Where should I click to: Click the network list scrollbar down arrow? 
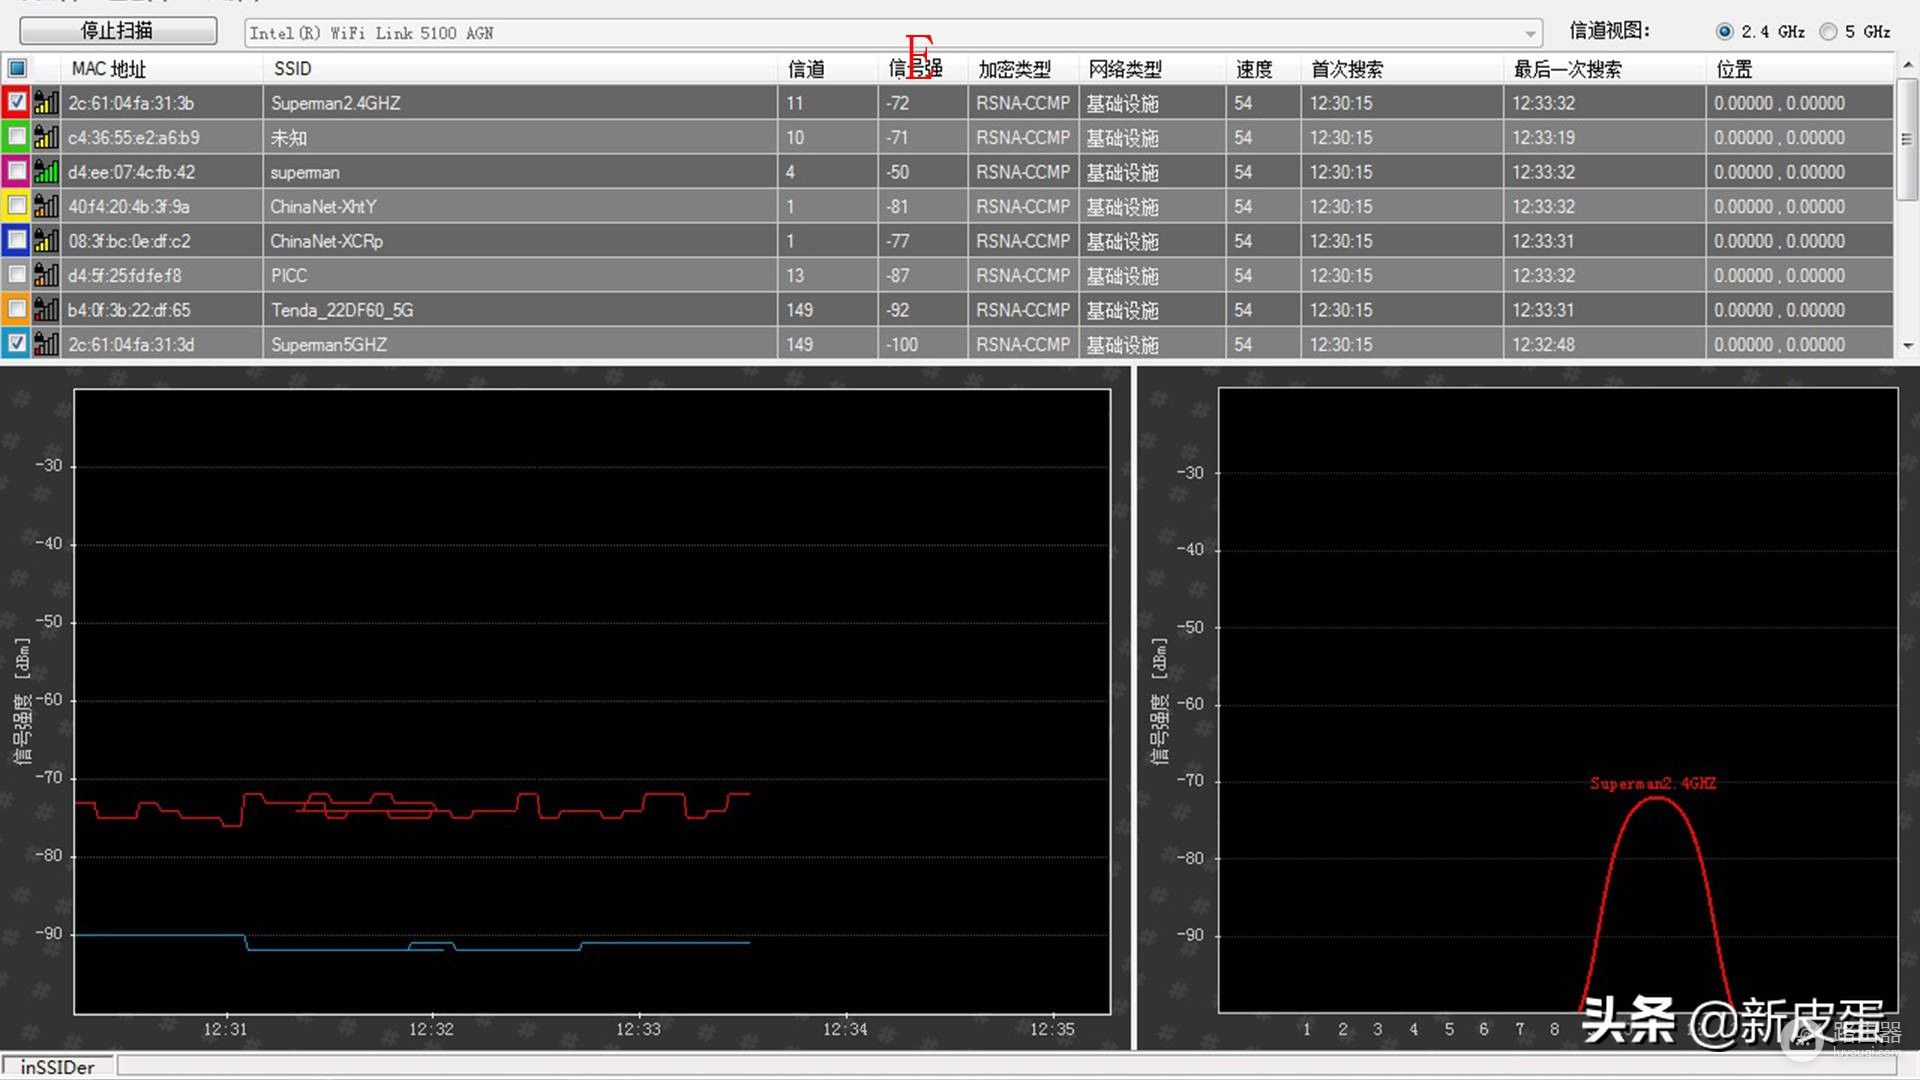click(1907, 346)
